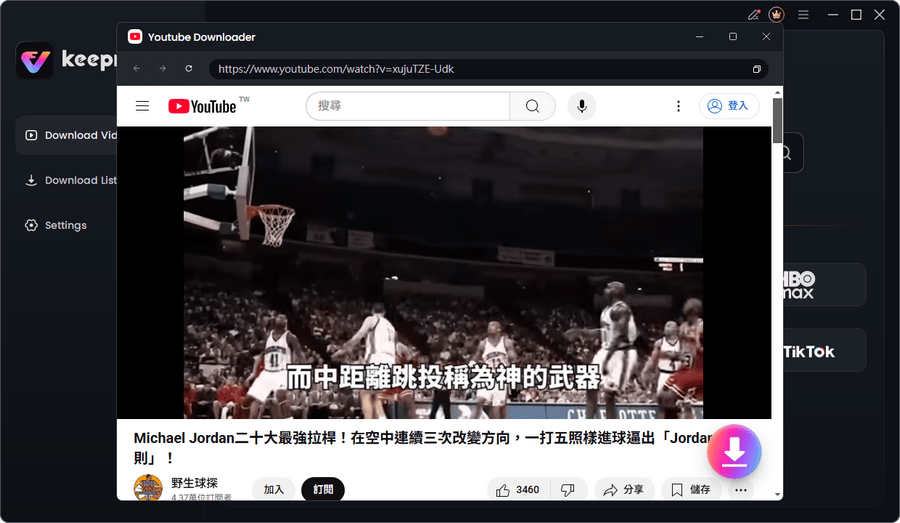
Task: Like the video with 3460 likes
Action: (x=518, y=490)
